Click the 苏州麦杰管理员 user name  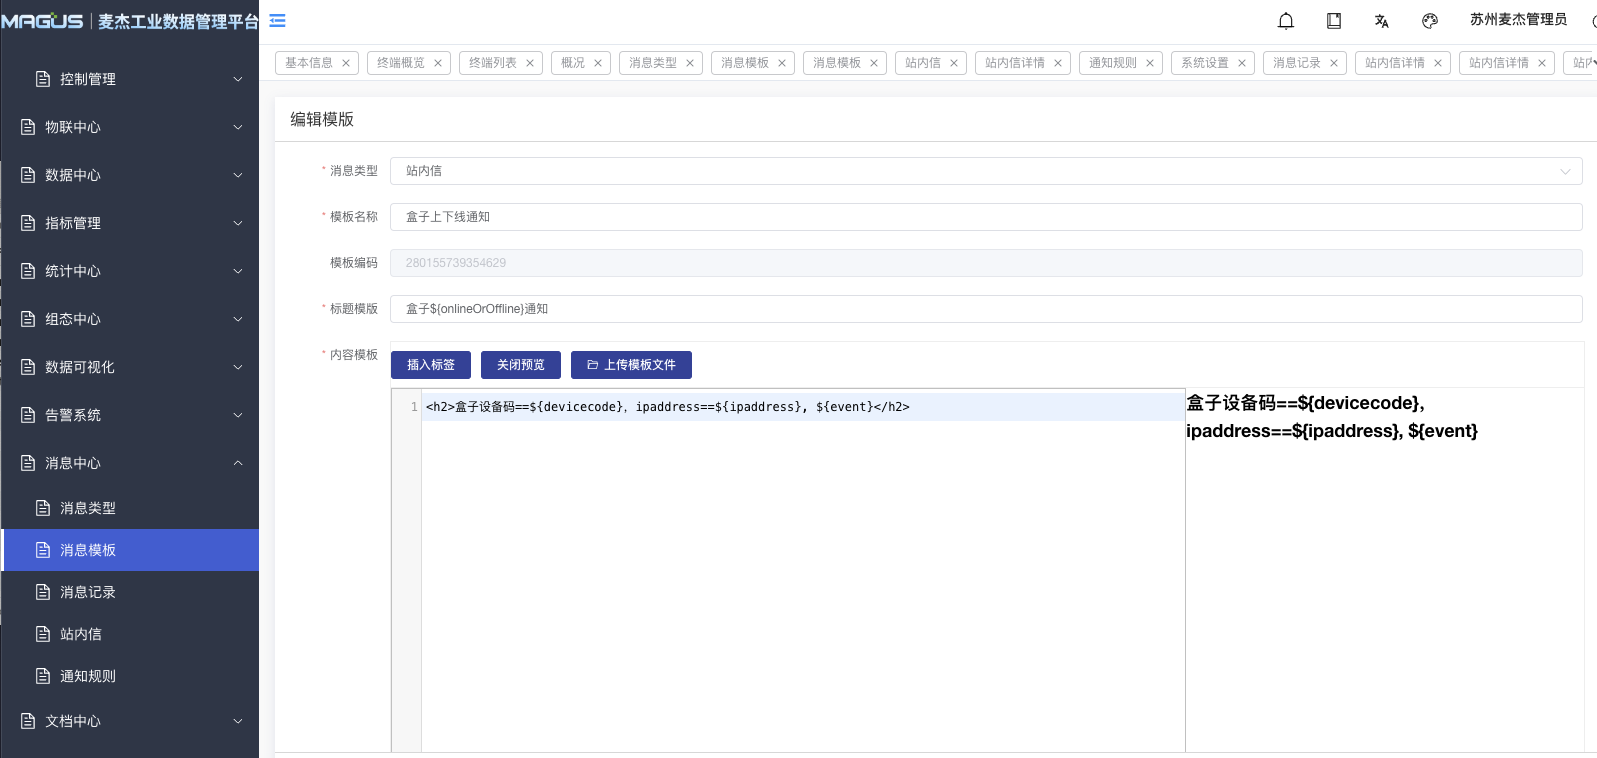(x=1518, y=20)
